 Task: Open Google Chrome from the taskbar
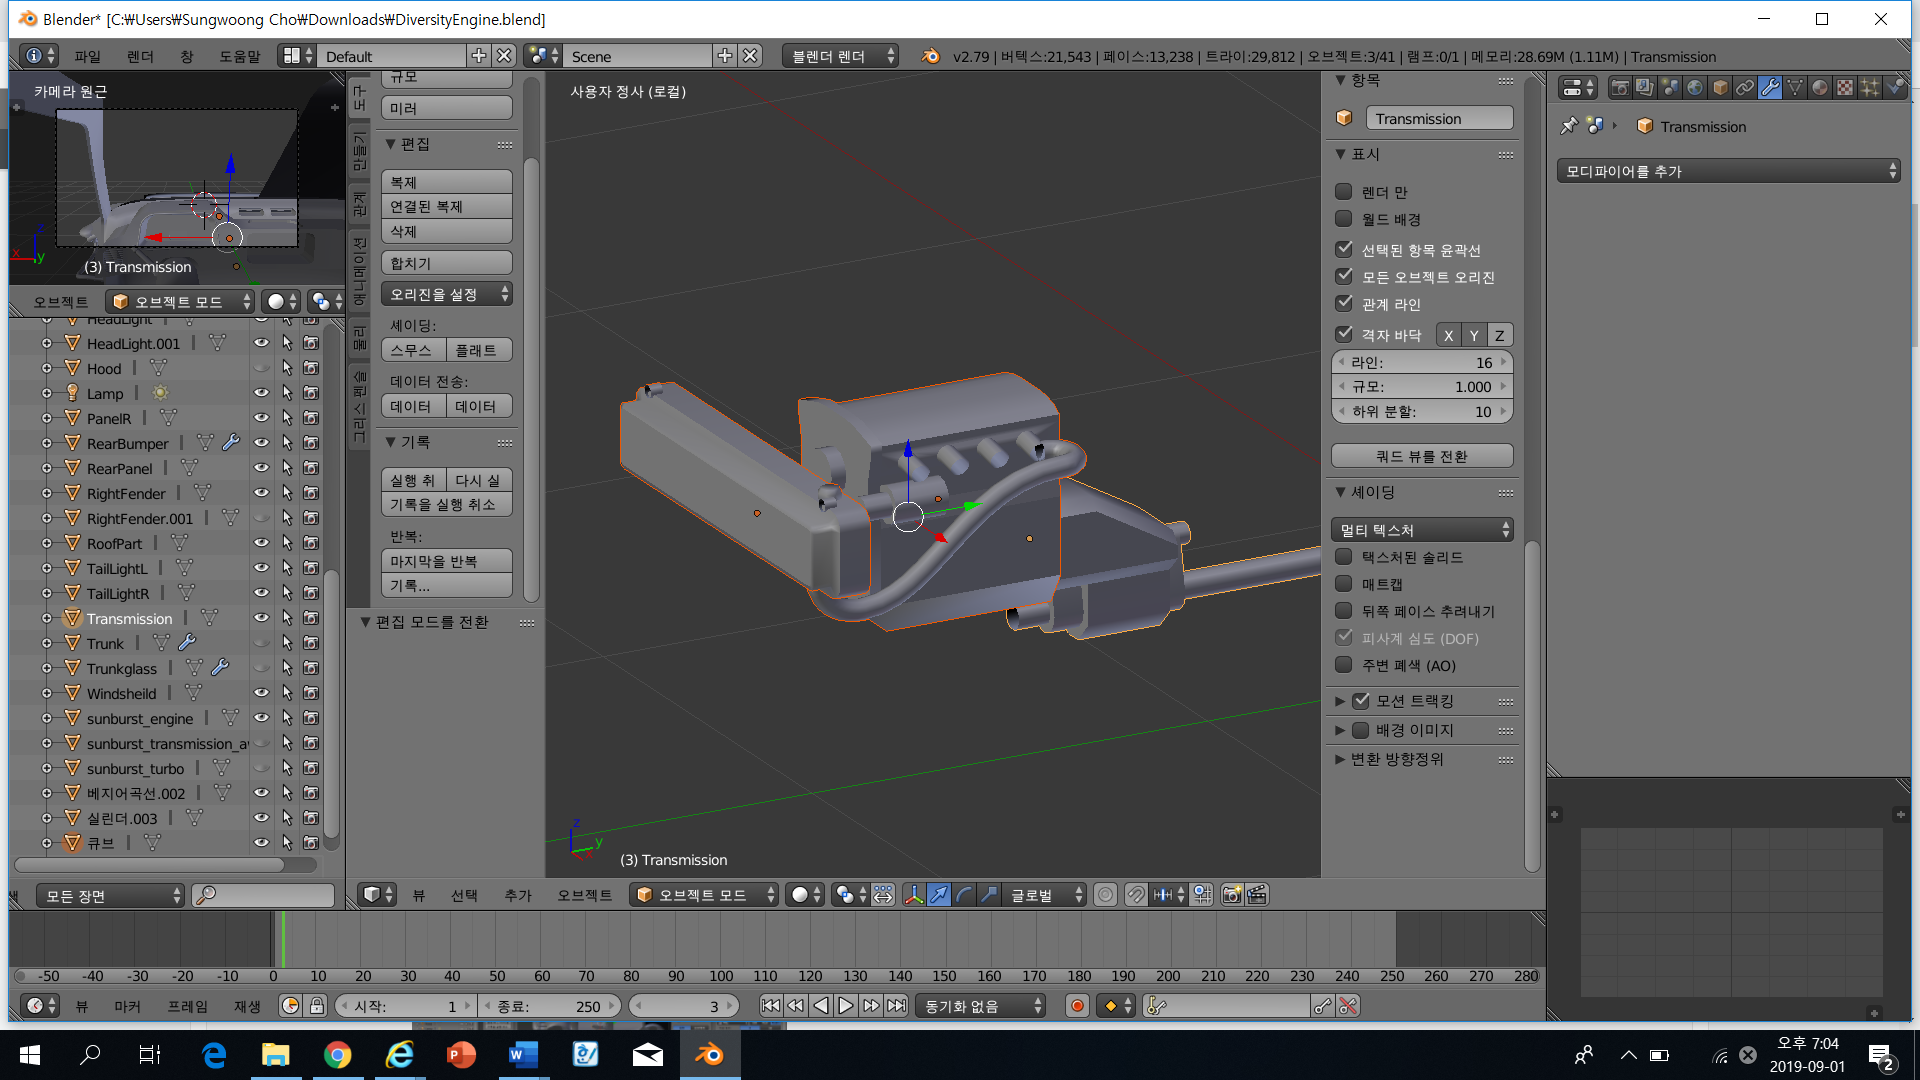point(338,1055)
